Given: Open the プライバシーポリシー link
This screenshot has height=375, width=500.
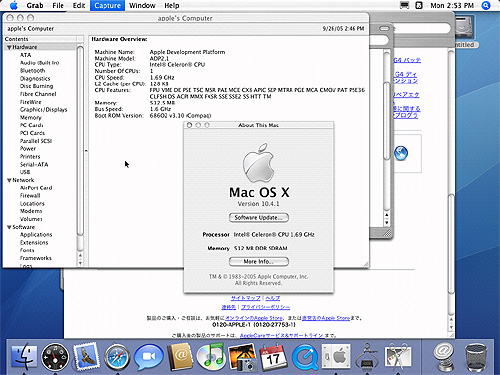Looking at the screenshot, I should [x=266, y=307].
